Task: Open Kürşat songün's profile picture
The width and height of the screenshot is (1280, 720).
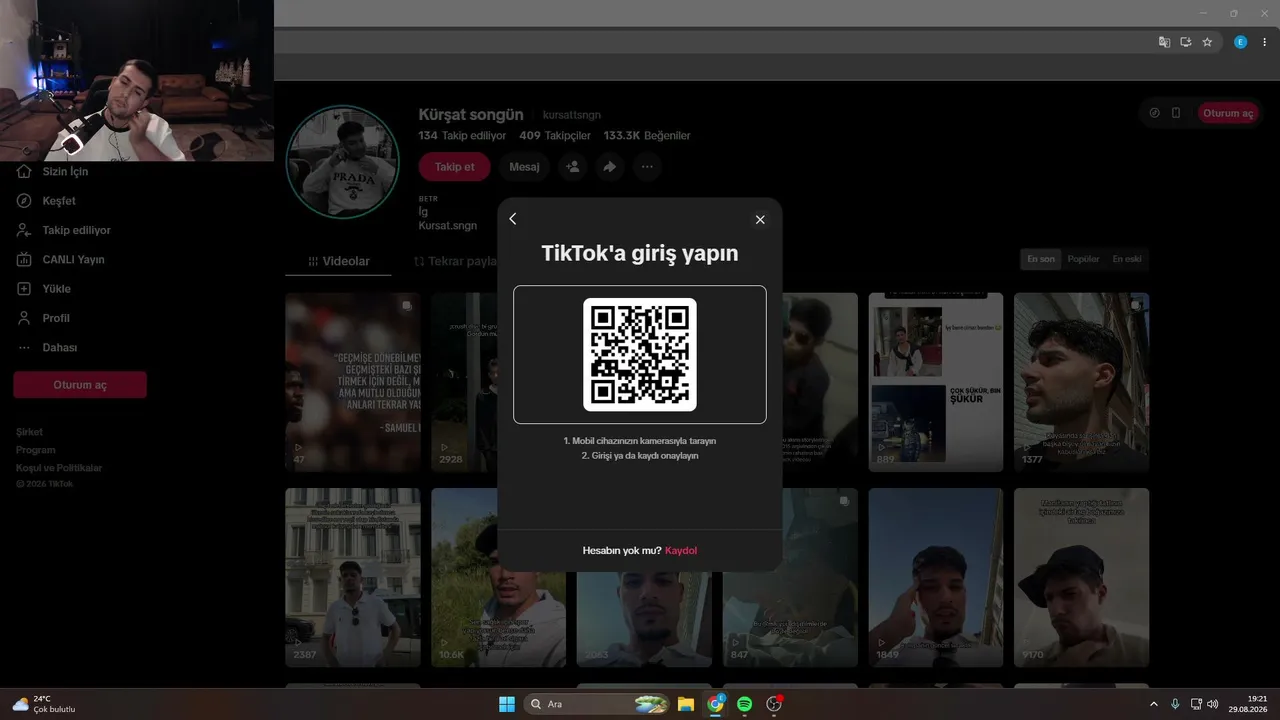Action: pyautogui.click(x=343, y=162)
